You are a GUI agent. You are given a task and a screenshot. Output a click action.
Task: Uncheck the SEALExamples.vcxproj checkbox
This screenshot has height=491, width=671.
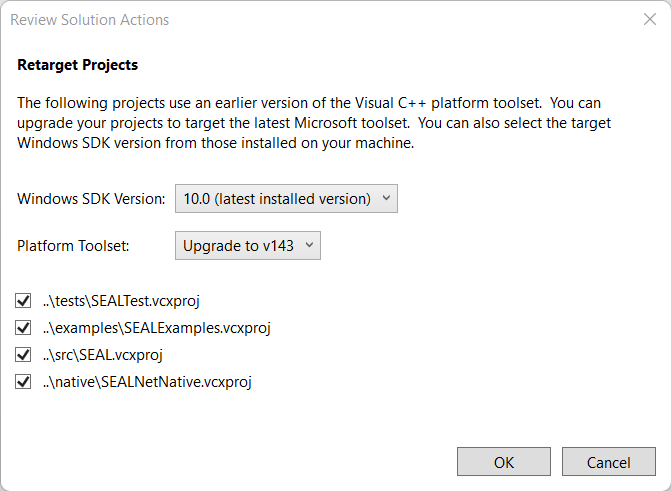pyautogui.click(x=23, y=327)
